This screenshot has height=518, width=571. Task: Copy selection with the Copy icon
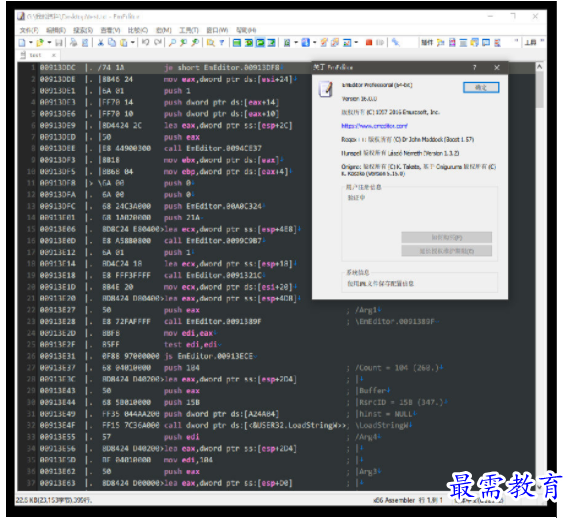point(112,43)
